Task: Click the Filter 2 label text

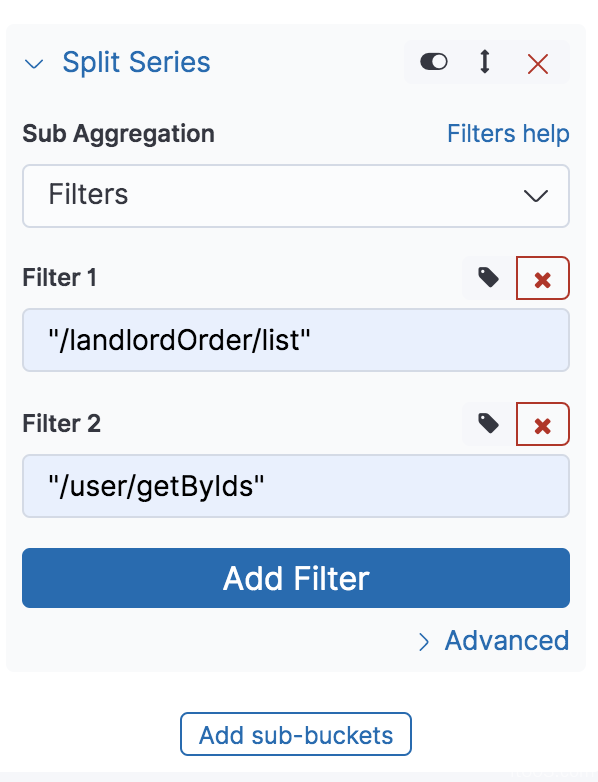Action: pyautogui.click(x=62, y=423)
